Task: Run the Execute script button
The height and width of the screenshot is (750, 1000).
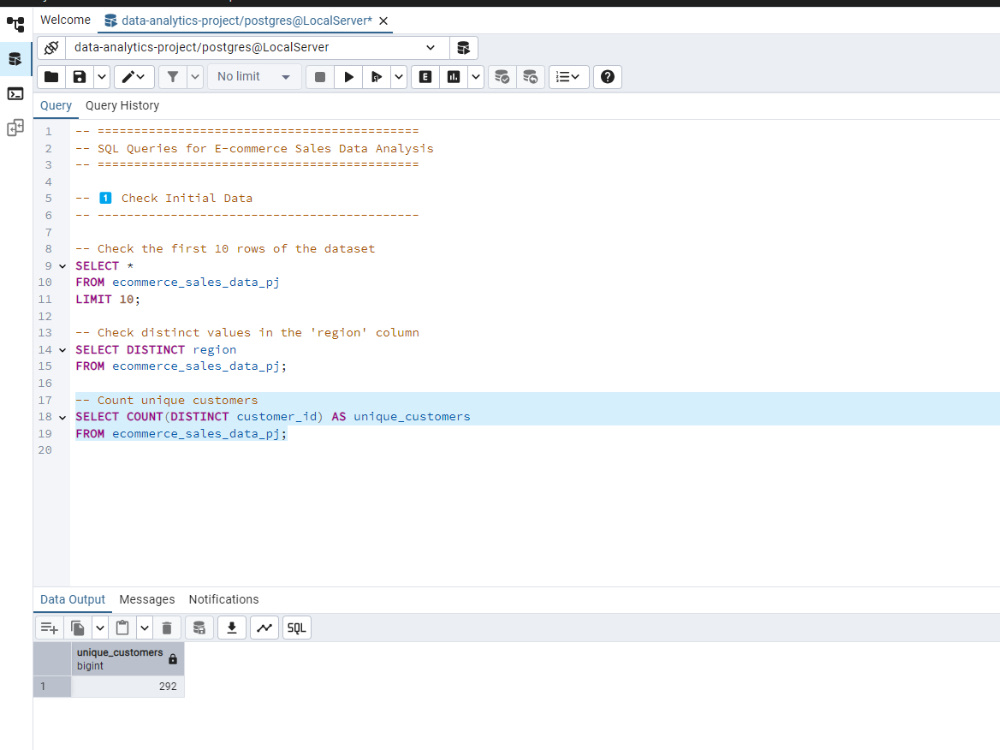Action: pos(376,77)
